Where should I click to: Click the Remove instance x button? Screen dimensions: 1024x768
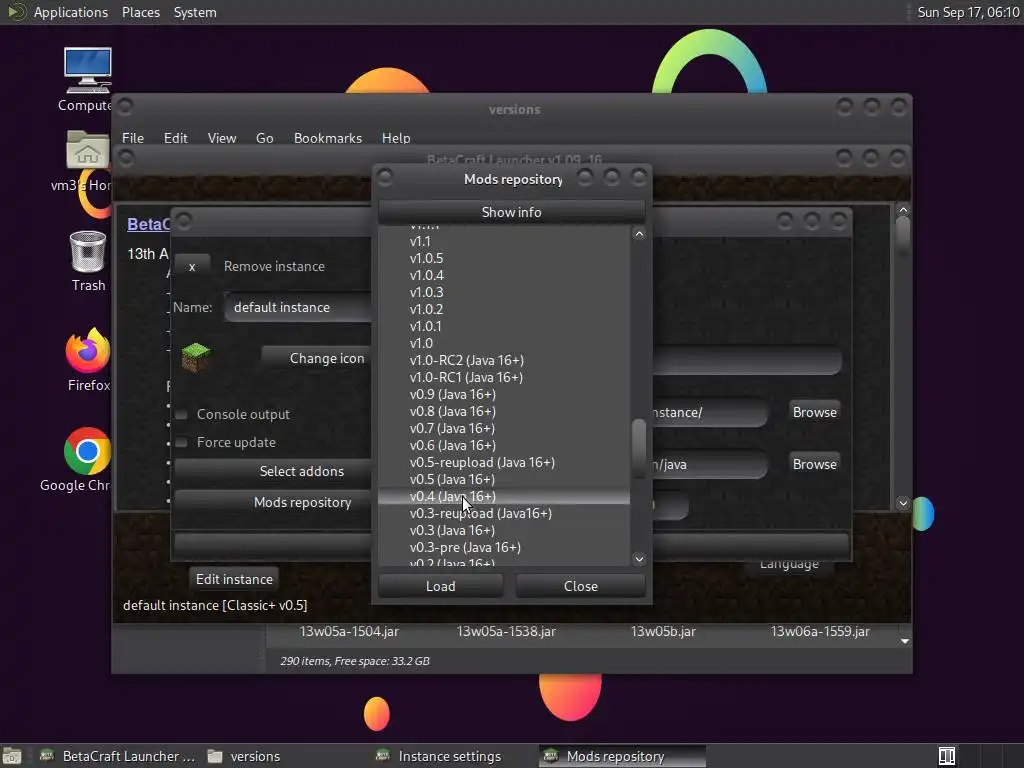tap(192, 266)
